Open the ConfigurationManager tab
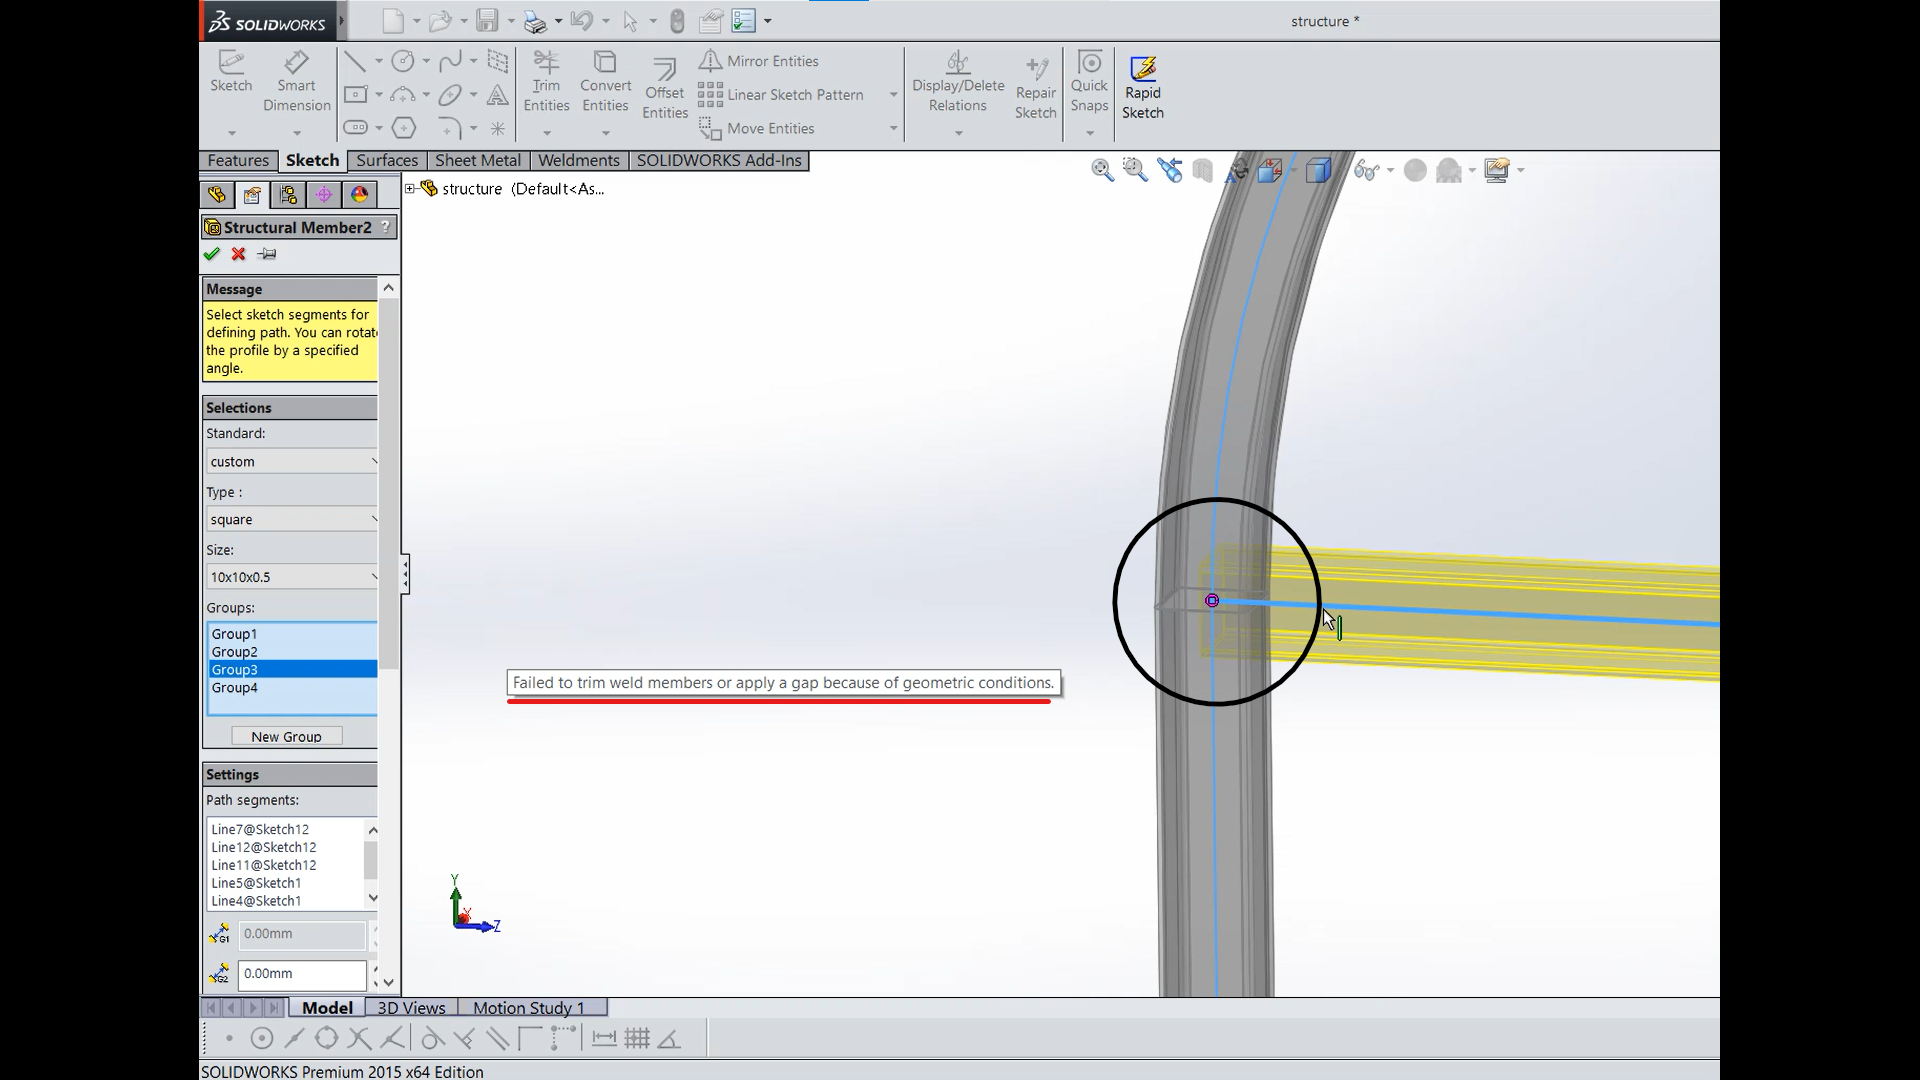 [x=288, y=195]
